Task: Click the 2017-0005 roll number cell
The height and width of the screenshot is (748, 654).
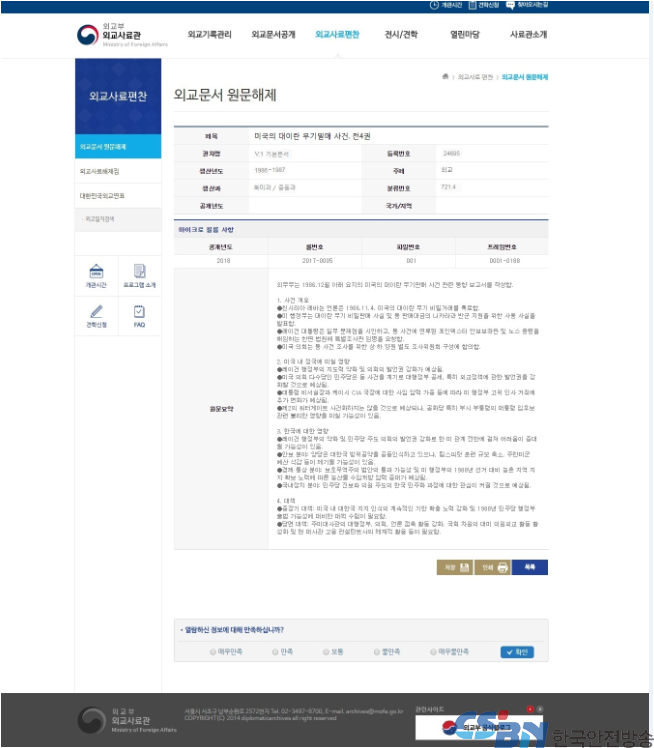Action: click(317, 261)
